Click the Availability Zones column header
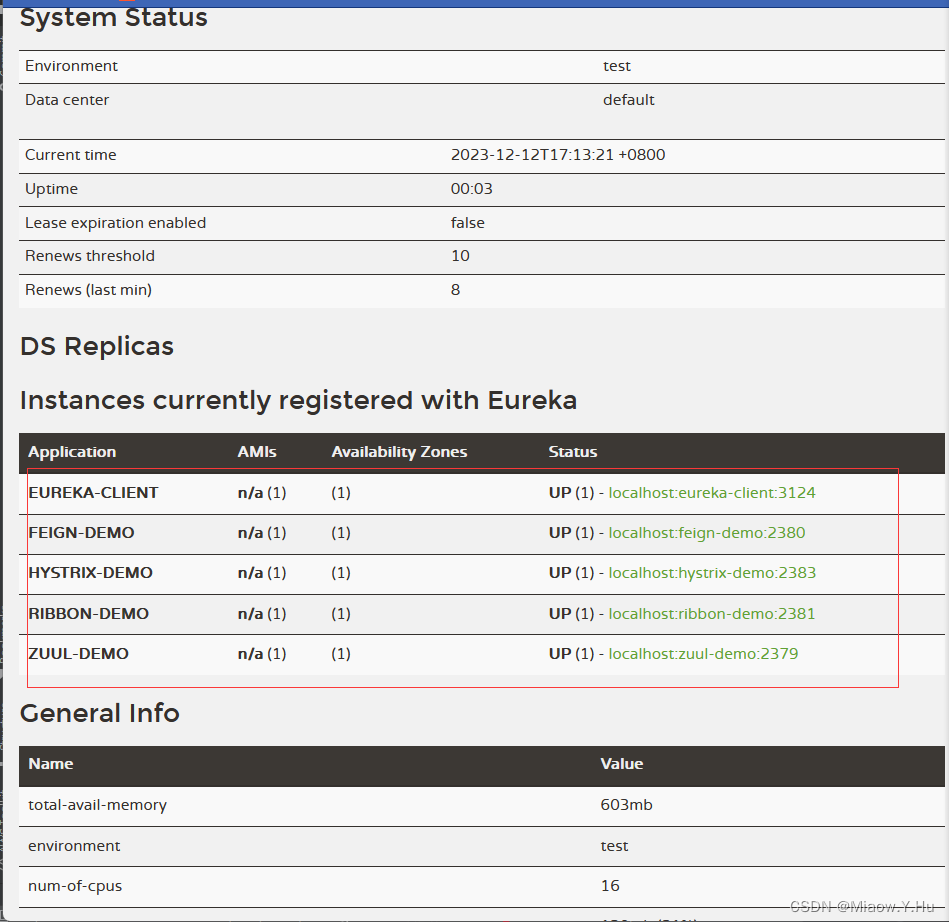The height and width of the screenshot is (922, 949). [x=399, y=452]
